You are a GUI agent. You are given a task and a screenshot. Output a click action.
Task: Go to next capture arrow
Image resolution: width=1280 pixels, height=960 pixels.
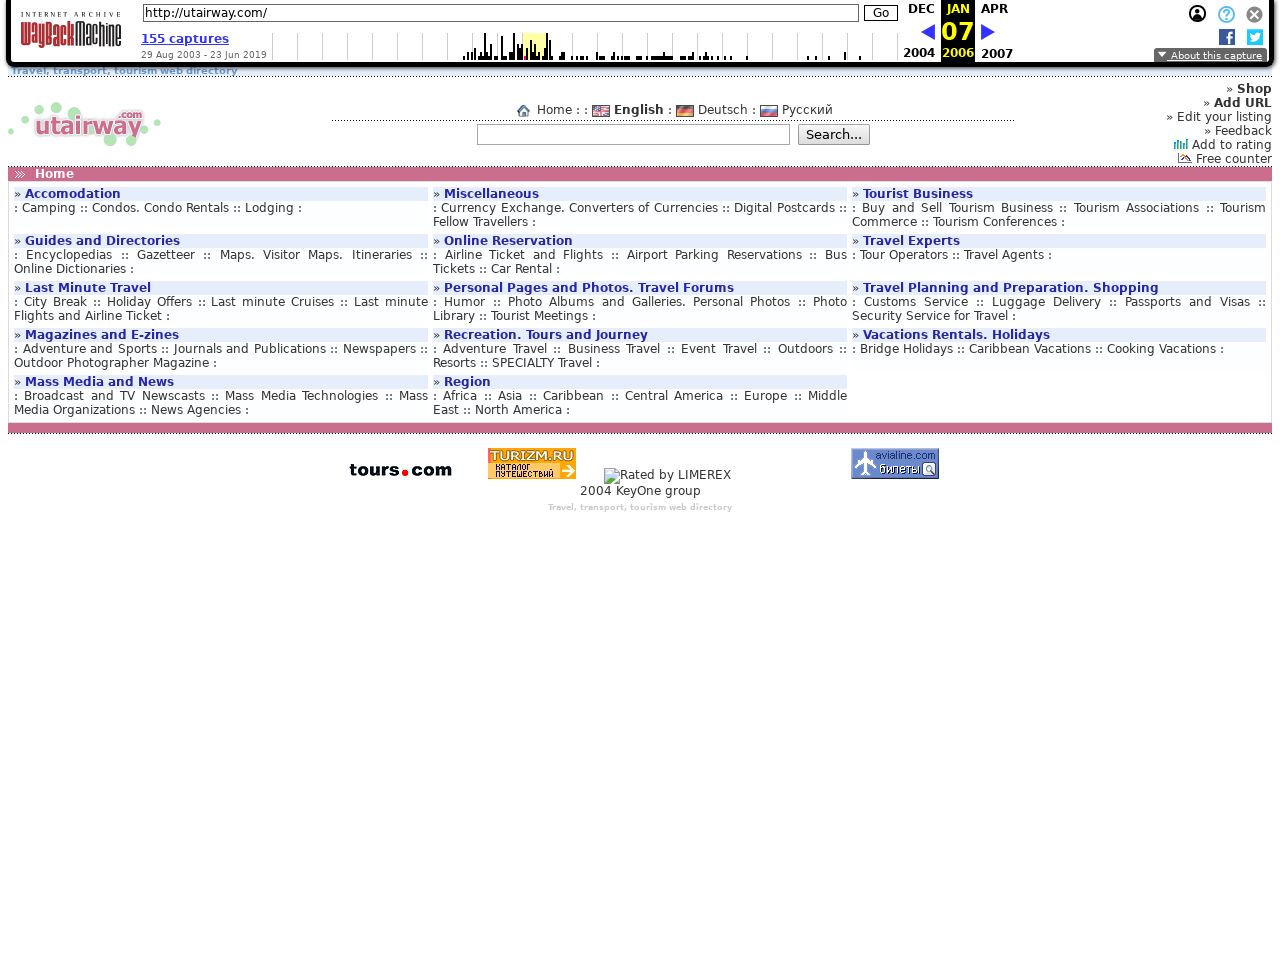pos(988,32)
